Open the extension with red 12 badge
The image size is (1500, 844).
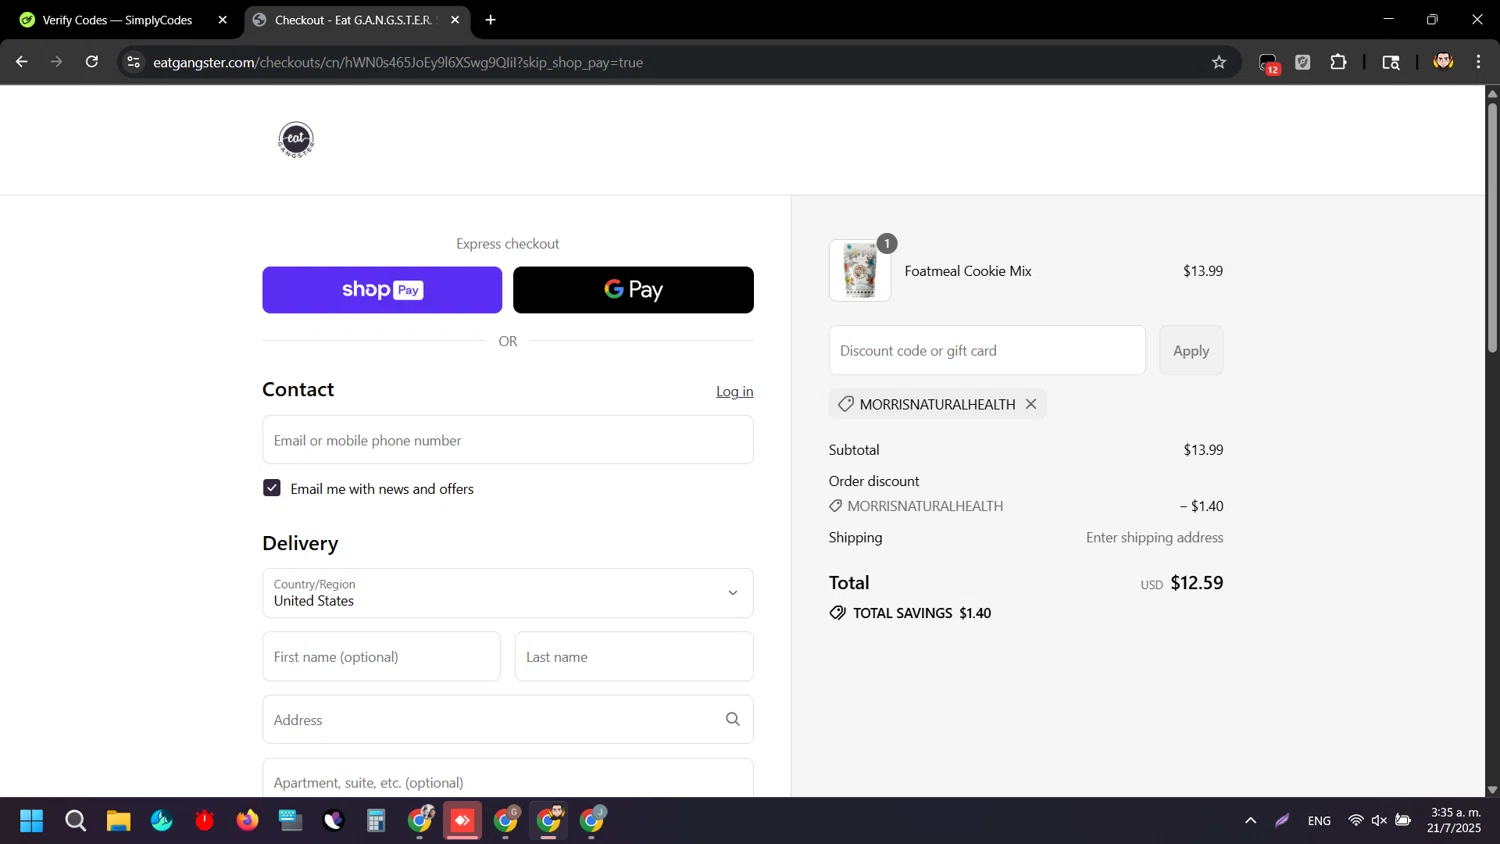pos(1268,63)
